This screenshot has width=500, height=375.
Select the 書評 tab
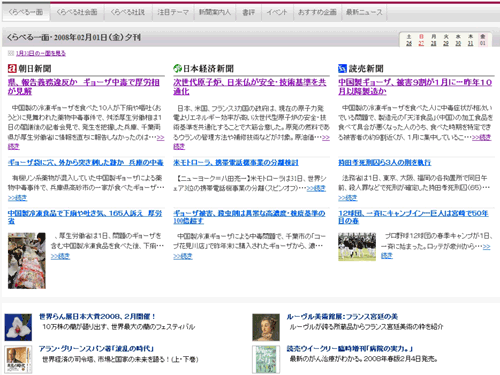pyautogui.click(x=248, y=12)
